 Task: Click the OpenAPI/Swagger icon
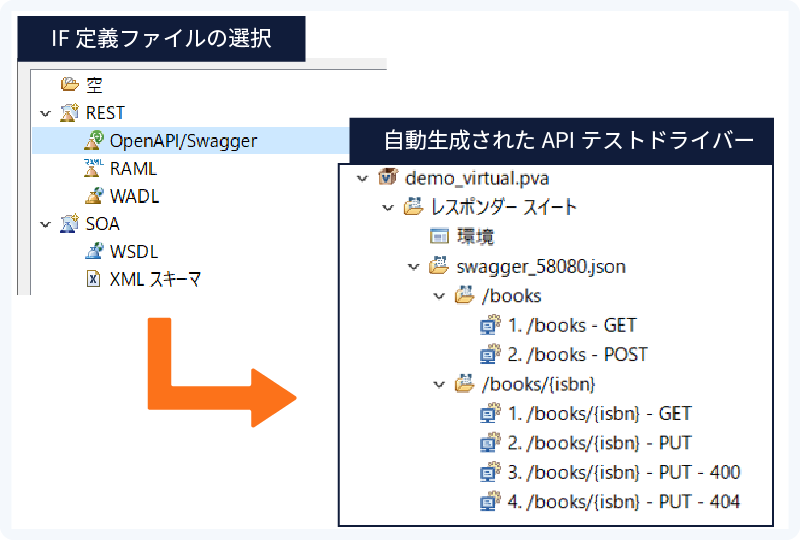tap(94, 140)
